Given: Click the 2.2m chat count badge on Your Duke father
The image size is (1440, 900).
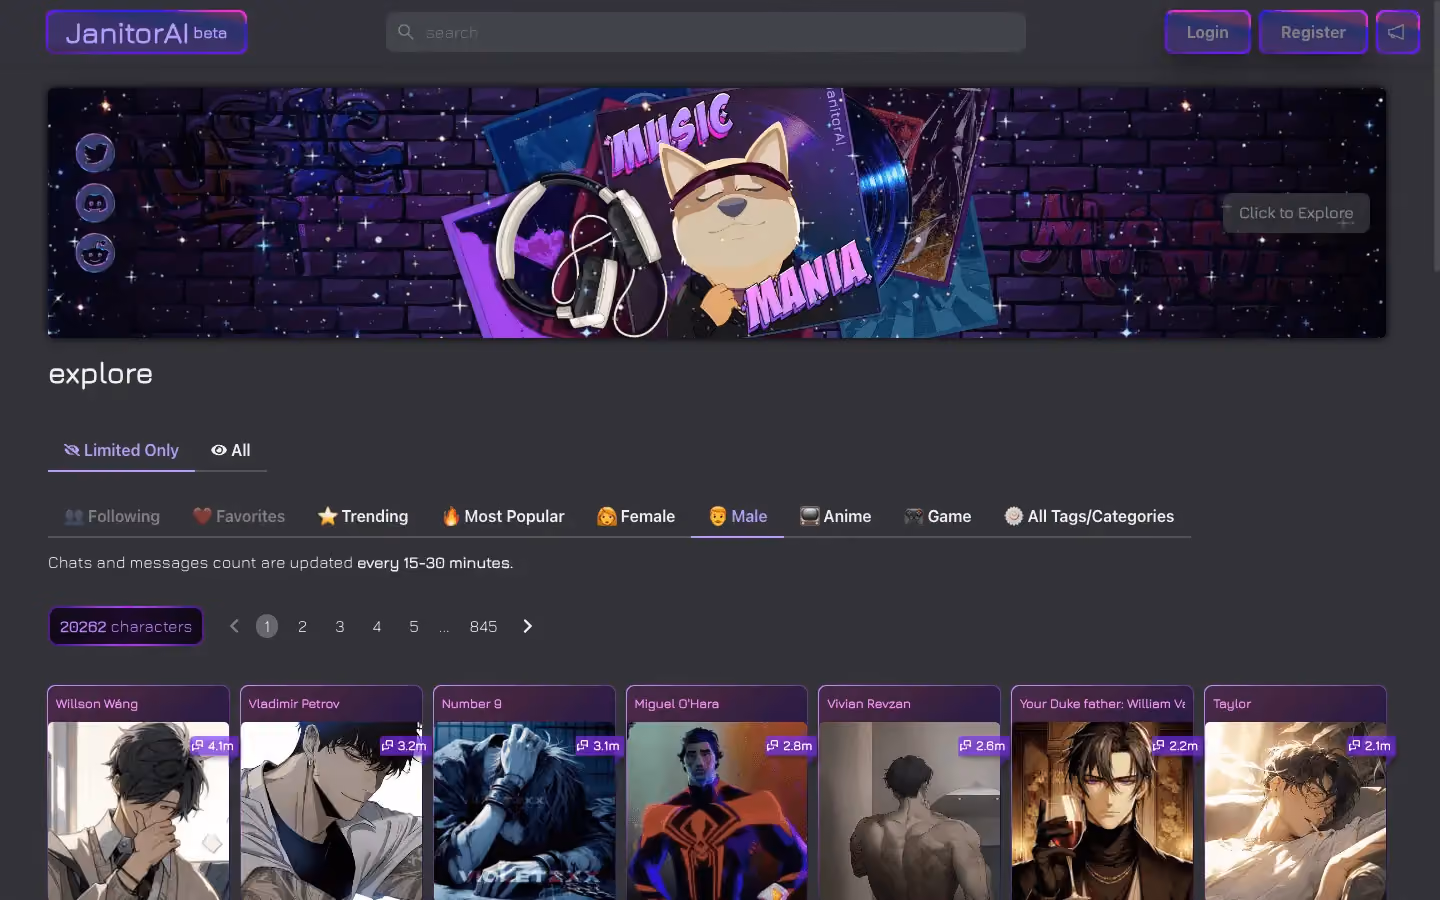Looking at the screenshot, I should coord(1176,746).
